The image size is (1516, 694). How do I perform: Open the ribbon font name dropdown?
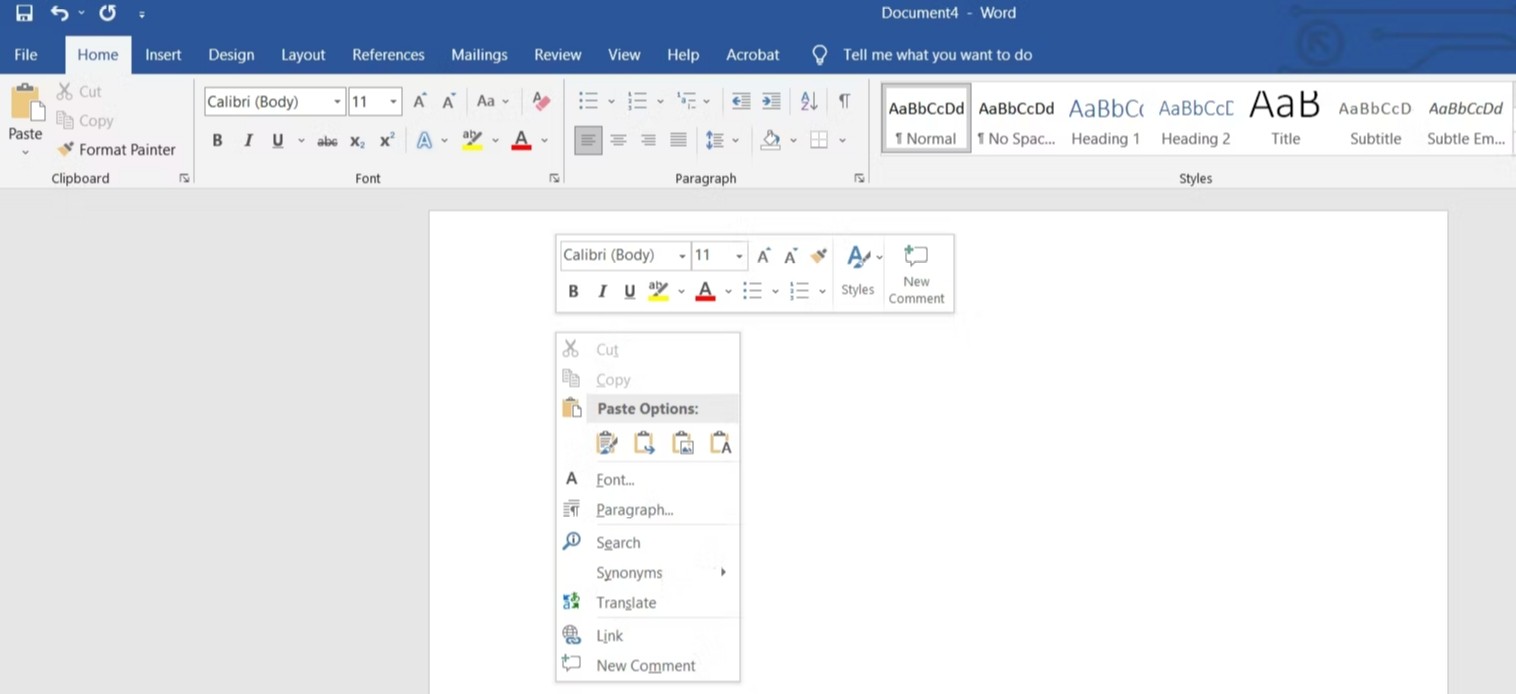[x=337, y=102]
